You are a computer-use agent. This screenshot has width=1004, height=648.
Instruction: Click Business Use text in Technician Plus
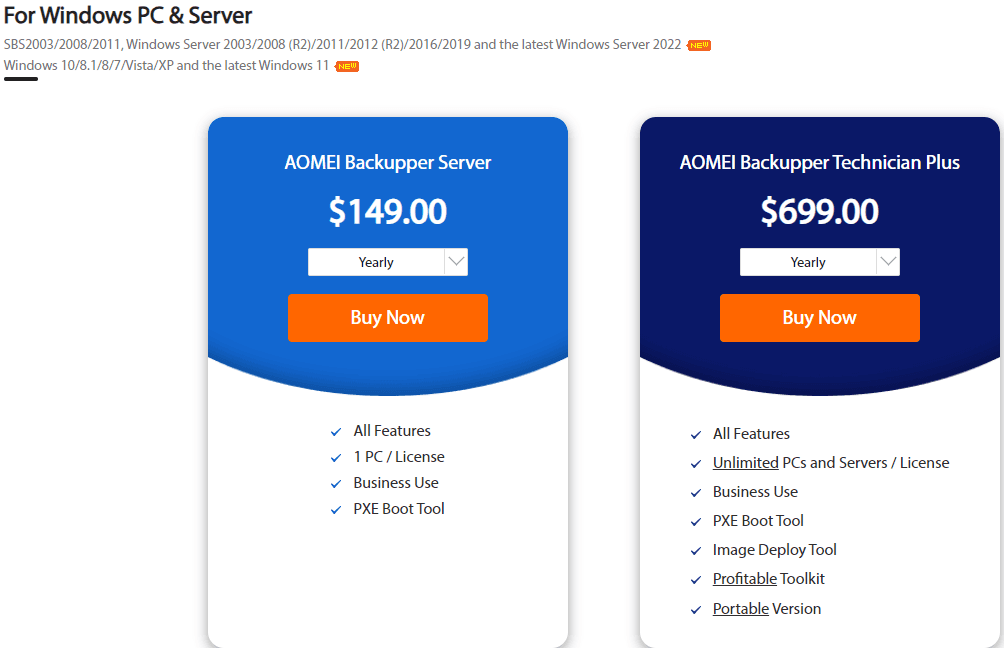[x=755, y=492]
